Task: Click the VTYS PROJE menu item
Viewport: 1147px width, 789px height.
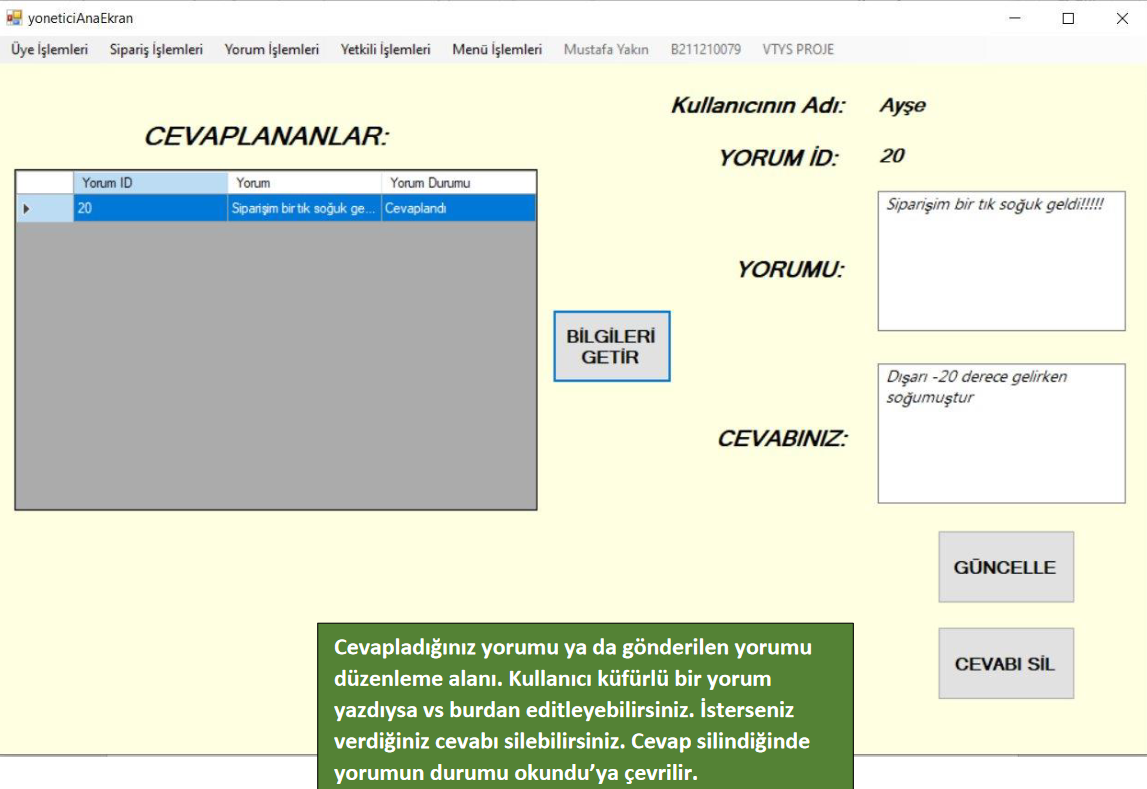Action: pyautogui.click(x=798, y=49)
